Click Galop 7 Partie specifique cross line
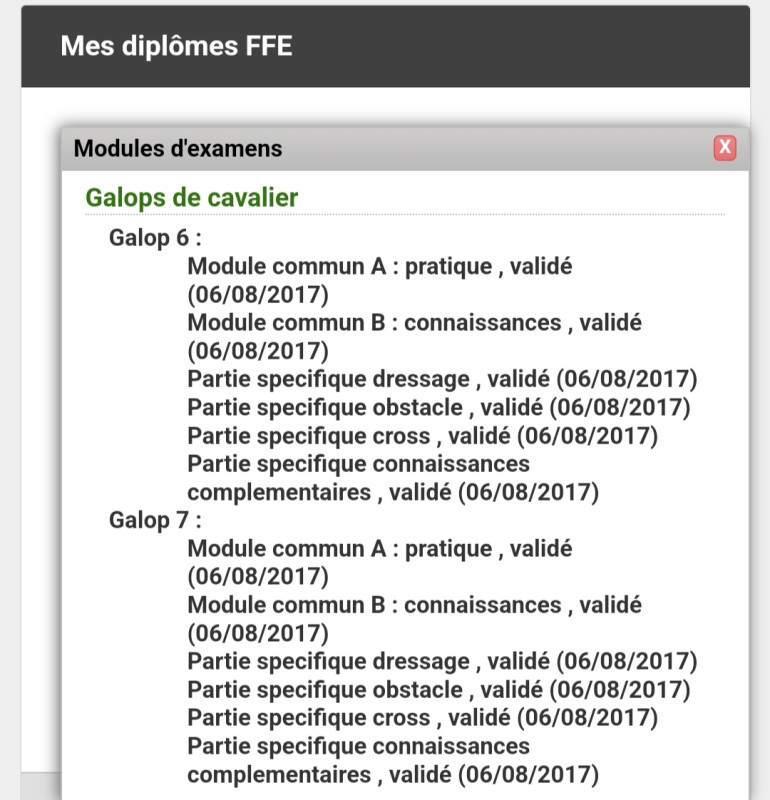 coord(423,718)
